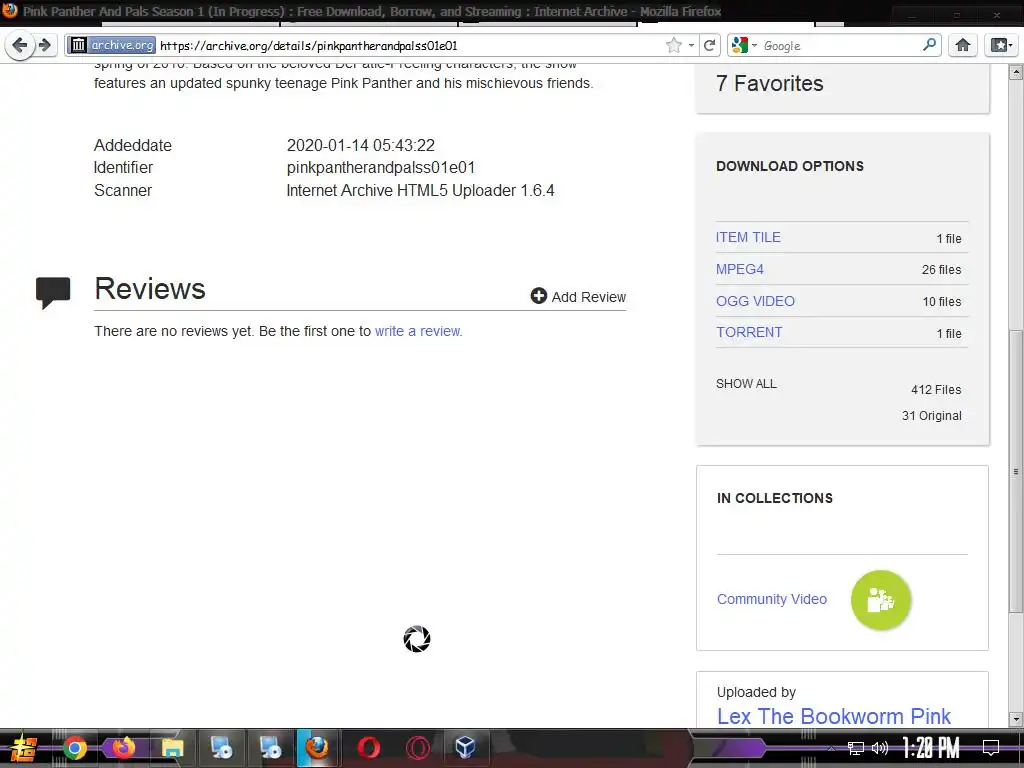Click SHOW ALL files
This screenshot has width=1024, height=768.
pyautogui.click(x=746, y=384)
